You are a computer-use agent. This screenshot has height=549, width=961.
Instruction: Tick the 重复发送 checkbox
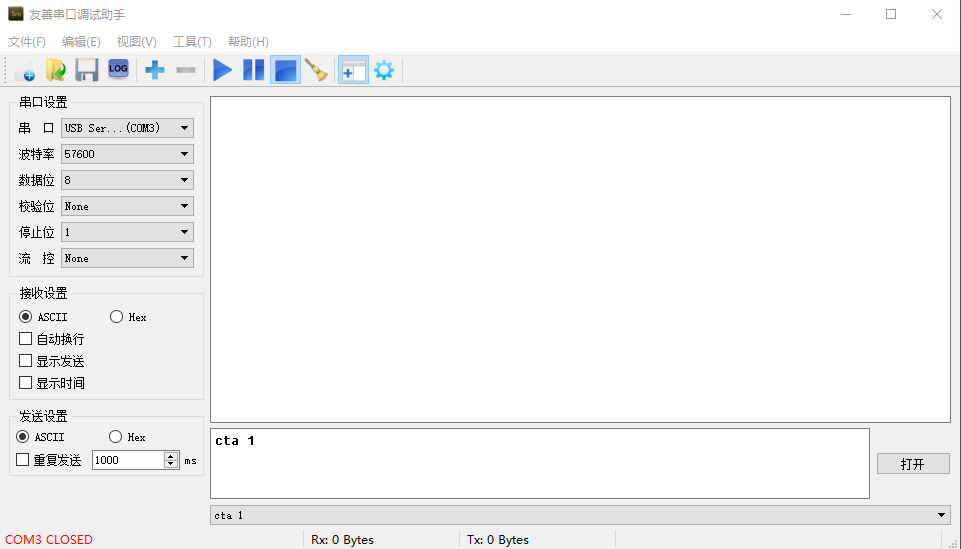pos(23,460)
